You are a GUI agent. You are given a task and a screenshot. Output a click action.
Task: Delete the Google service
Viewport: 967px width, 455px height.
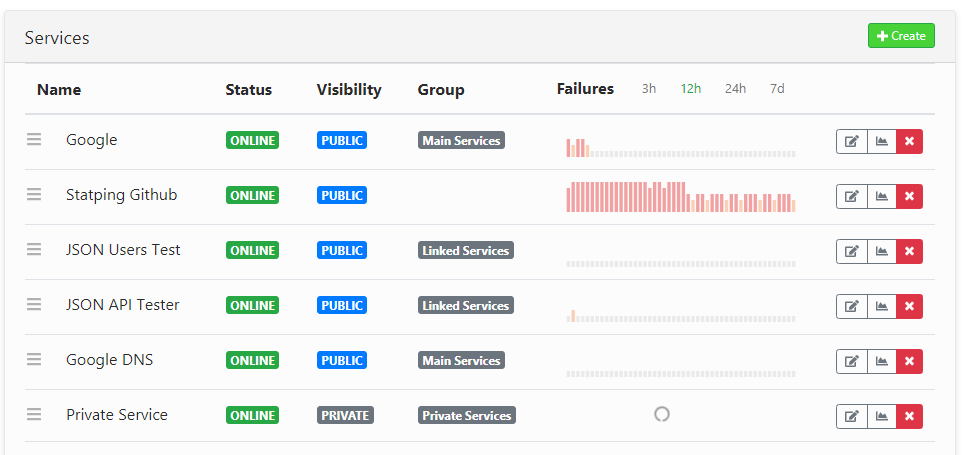point(909,141)
